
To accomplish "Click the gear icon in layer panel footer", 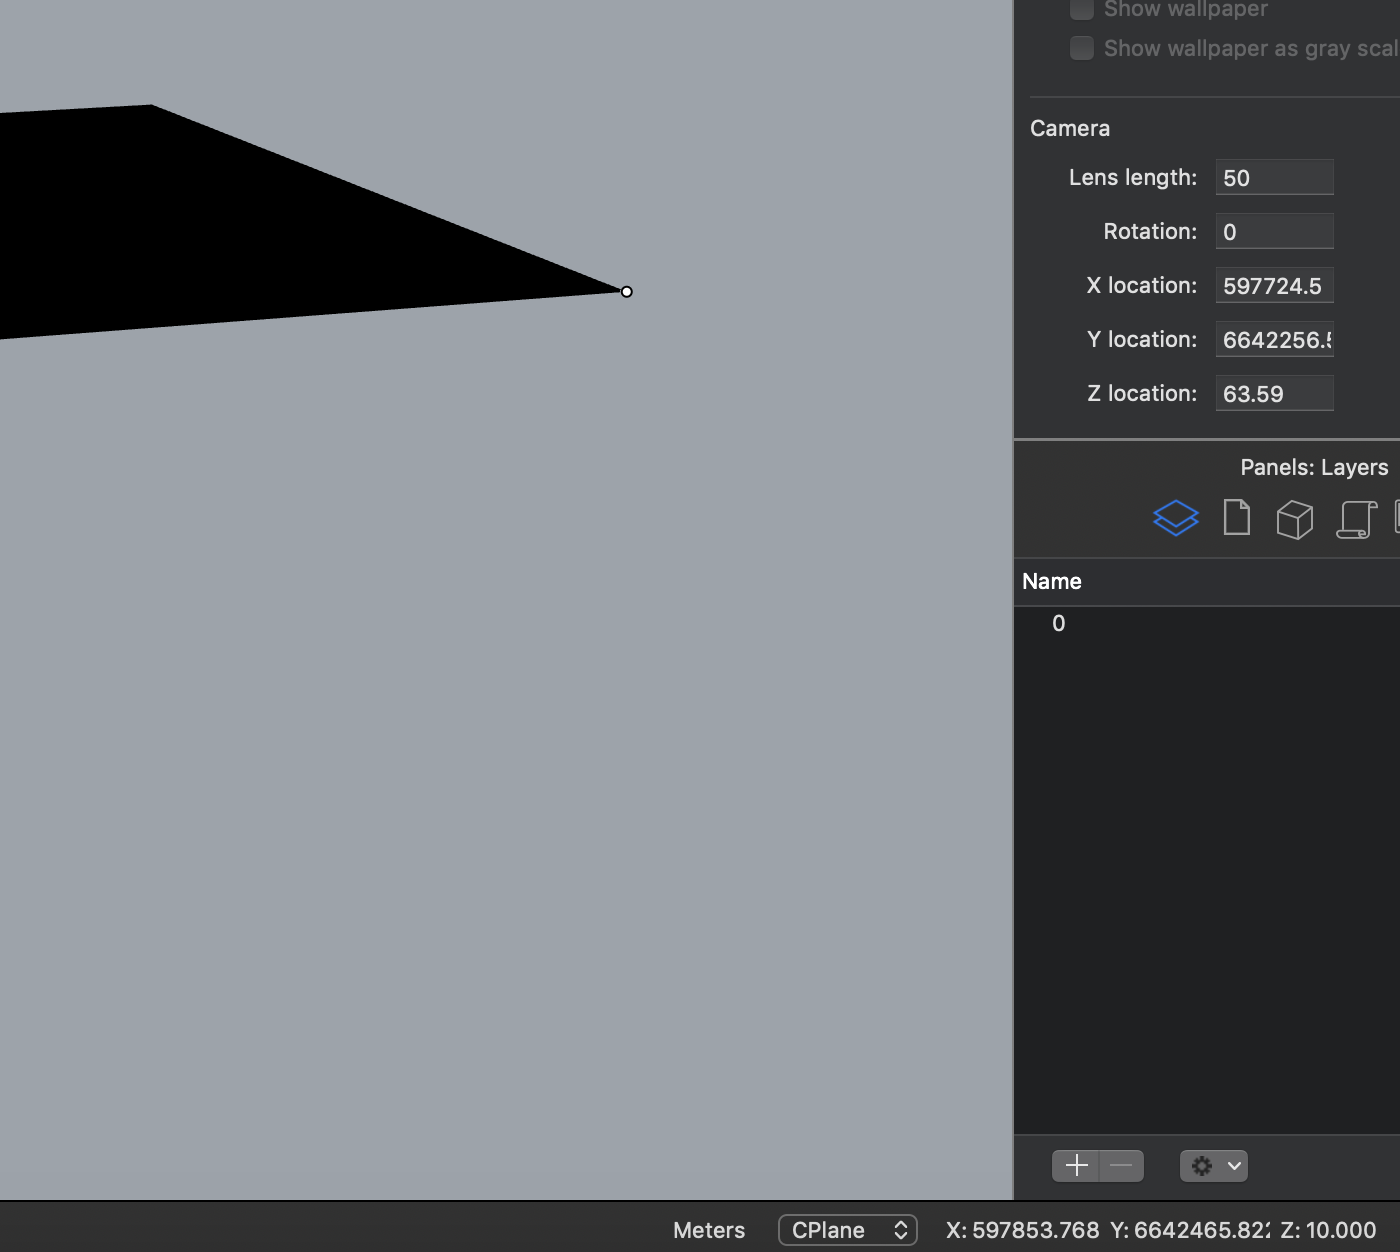I will (x=1203, y=1165).
